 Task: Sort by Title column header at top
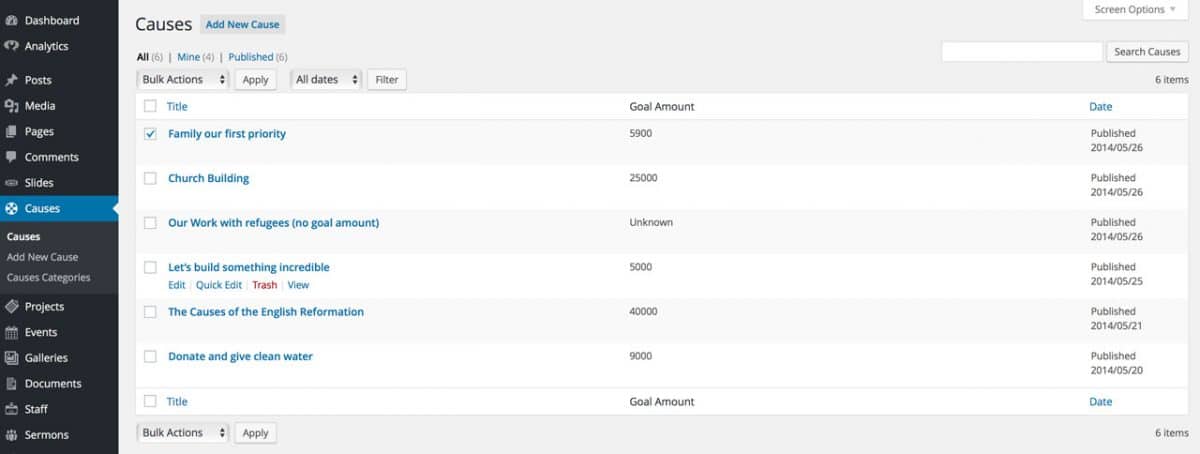pyautogui.click(x=177, y=106)
